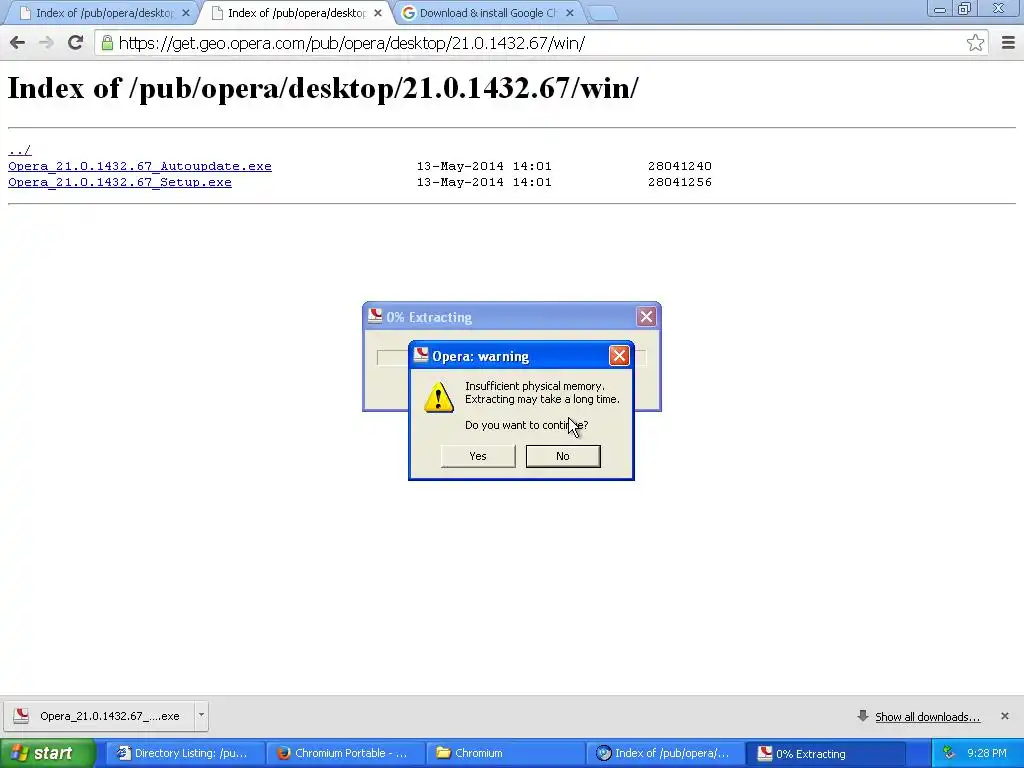Download Opera_21.0.1432.67_Setup.exe link
The image size is (1024, 768).
pos(120,182)
